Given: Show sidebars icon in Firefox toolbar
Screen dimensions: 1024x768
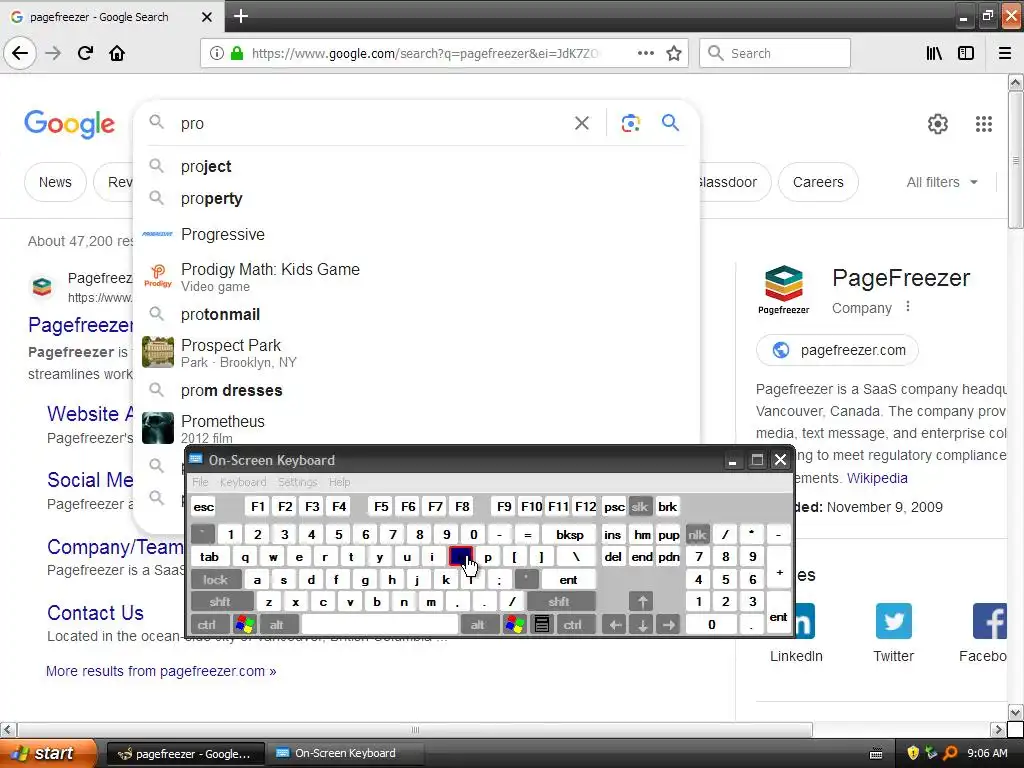Looking at the screenshot, I should coord(966,53).
